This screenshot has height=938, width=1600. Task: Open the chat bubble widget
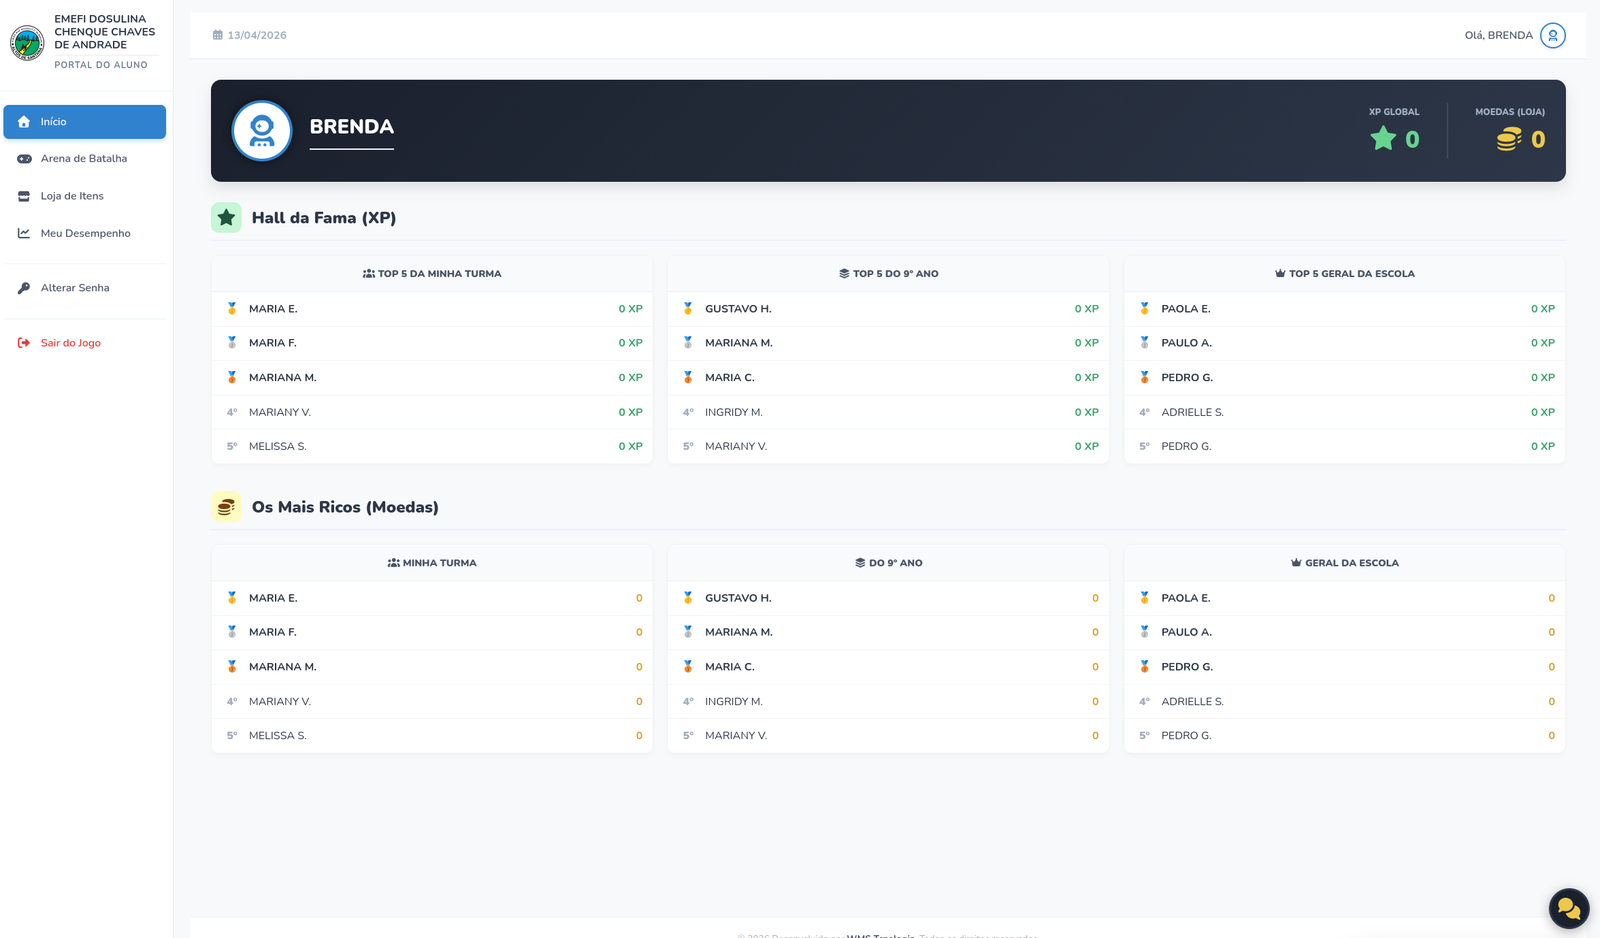coord(1568,908)
